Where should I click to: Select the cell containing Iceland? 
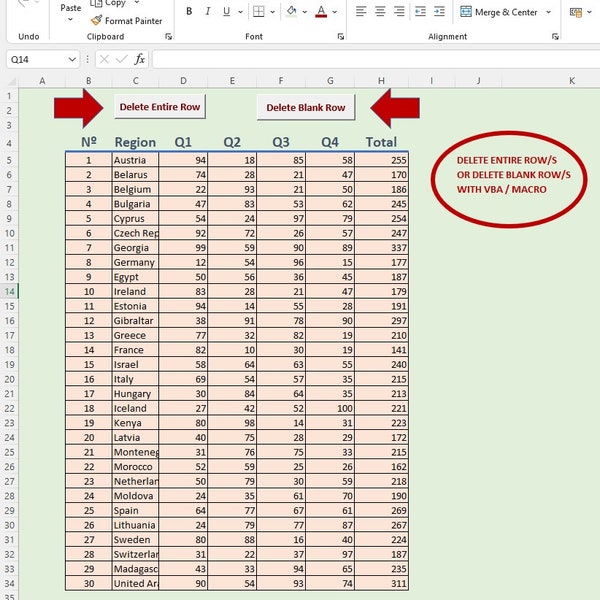coord(135,408)
